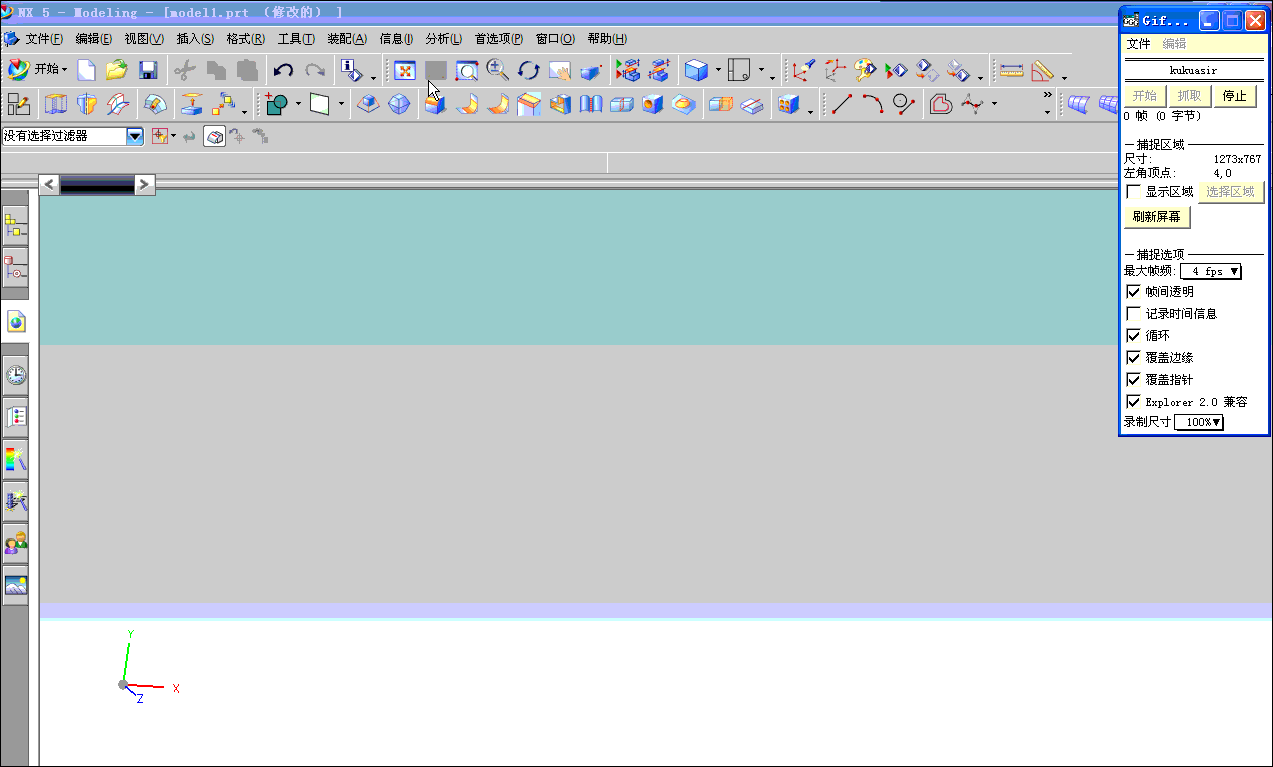Click the right scroll arrow above viewport
The image size is (1273, 767).
(x=145, y=184)
